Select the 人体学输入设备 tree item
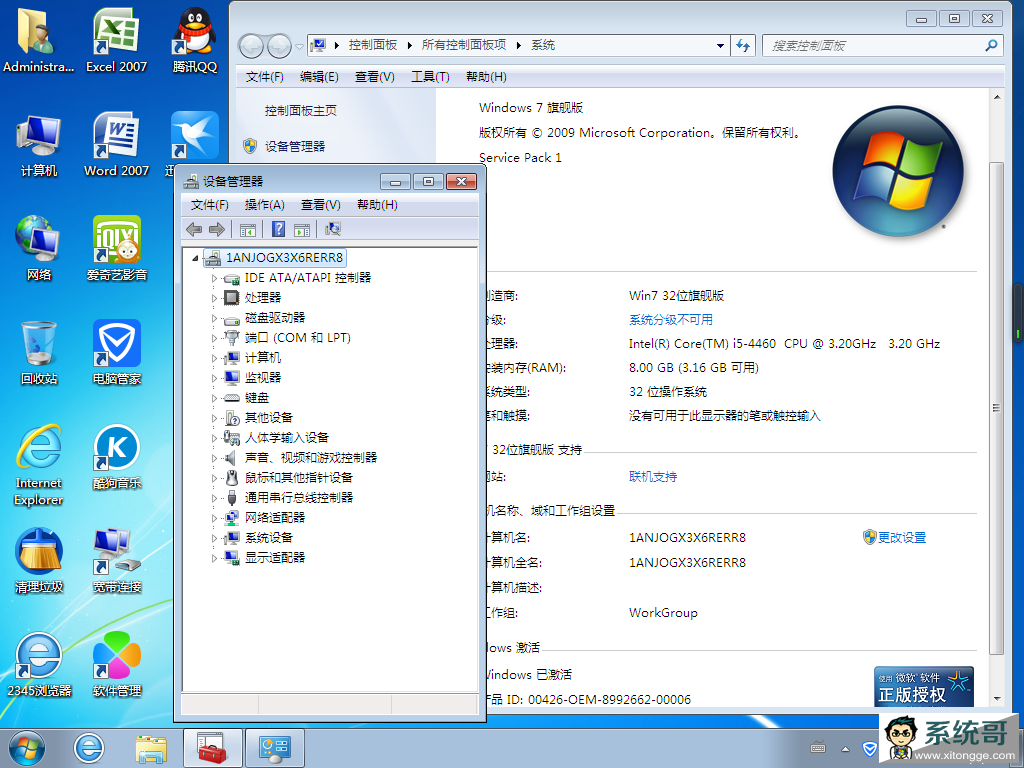This screenshot has height=768, width=1024. click(x=286, y=438)
